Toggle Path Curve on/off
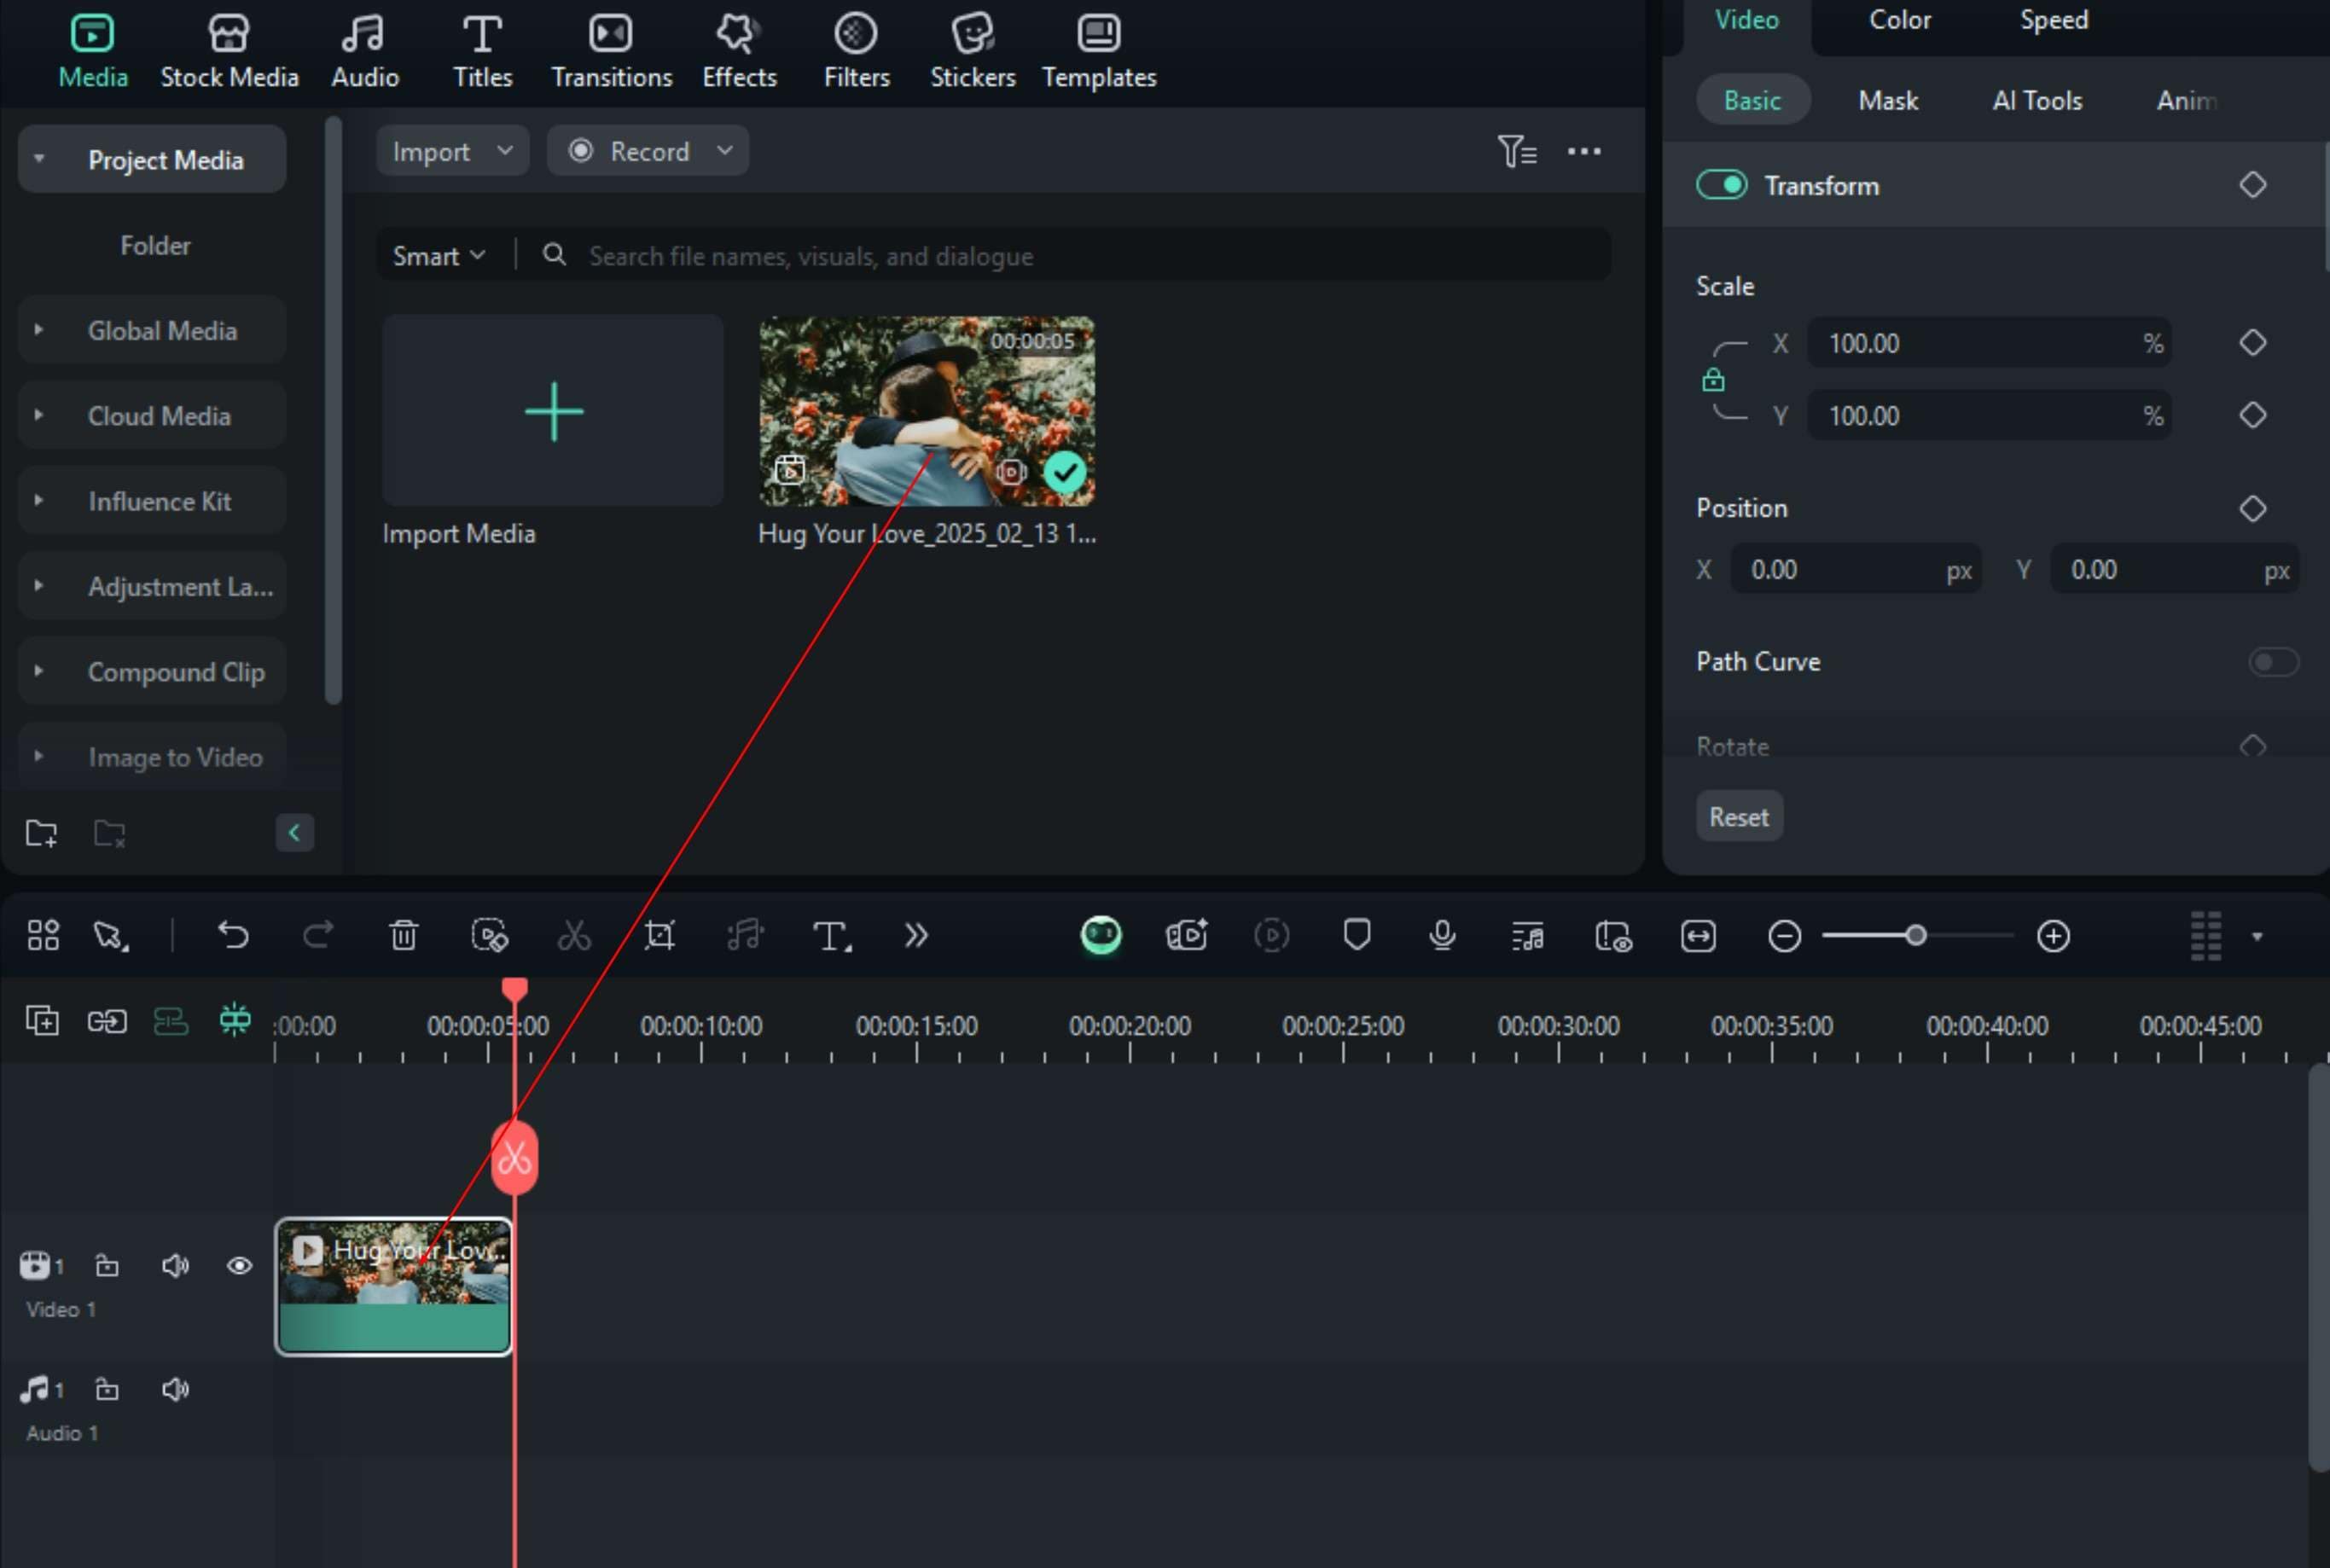Screen dimensions: 2330x1568 coord(2274,661)
